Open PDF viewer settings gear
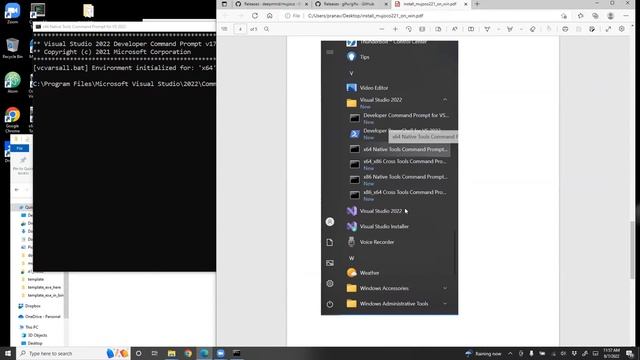Screen dimensions: 640x360 tap(622, 29)
